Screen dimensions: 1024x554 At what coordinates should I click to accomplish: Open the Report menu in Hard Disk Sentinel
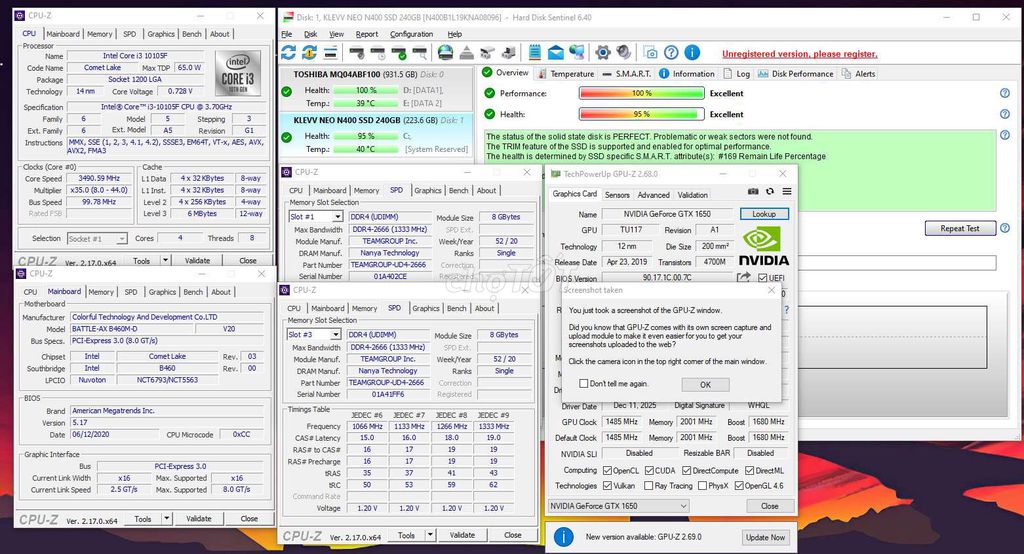click(366, 34)
